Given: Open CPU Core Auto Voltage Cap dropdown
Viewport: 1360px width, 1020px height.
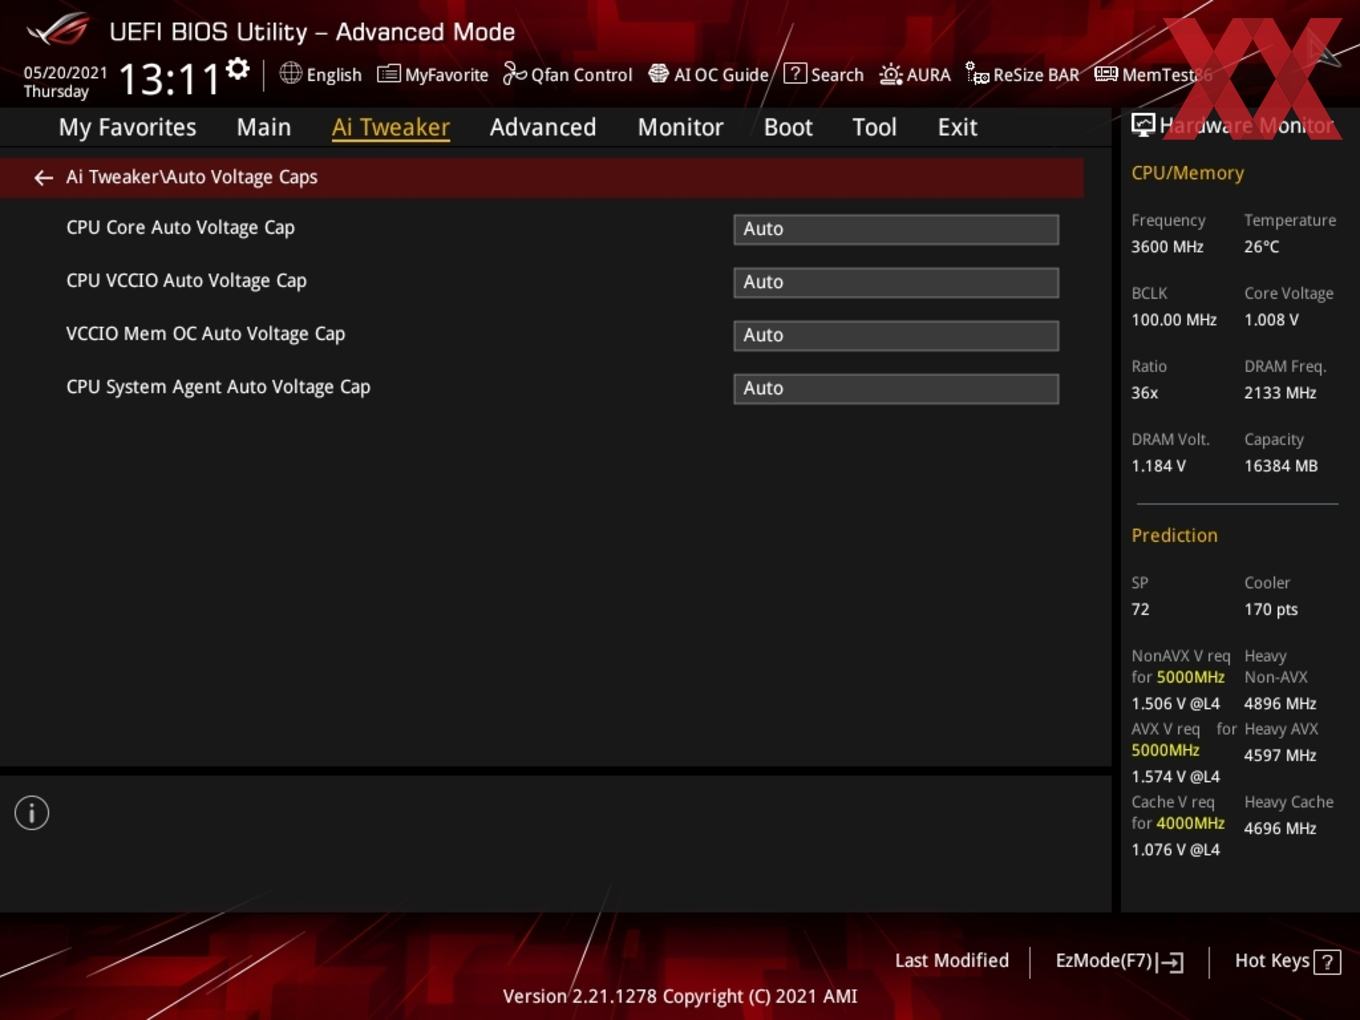Looking at the screenshot, I should 896,229.
